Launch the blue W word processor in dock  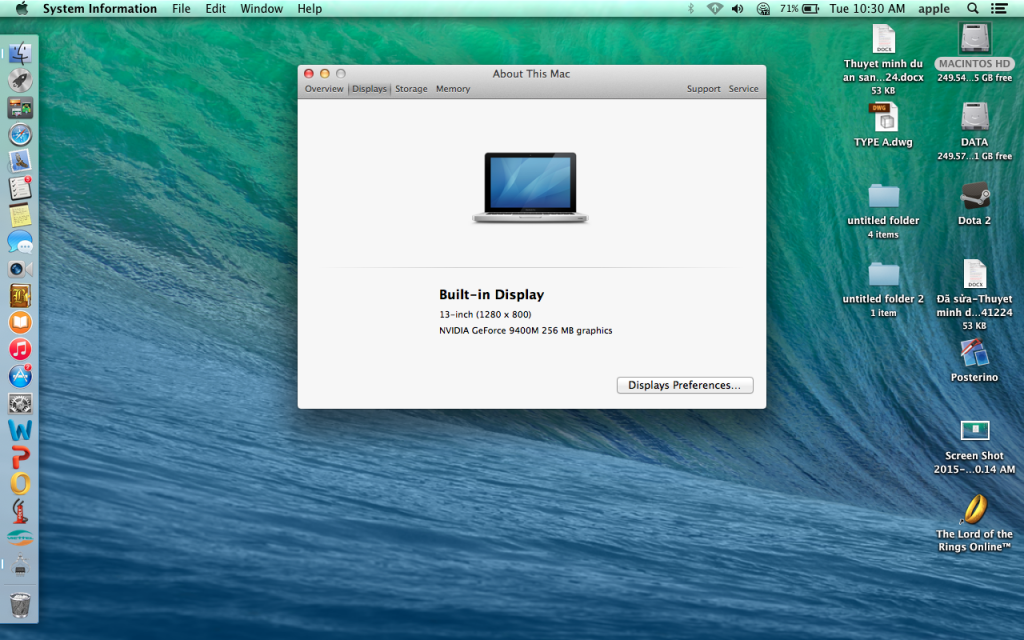click(x=20, y=430)
